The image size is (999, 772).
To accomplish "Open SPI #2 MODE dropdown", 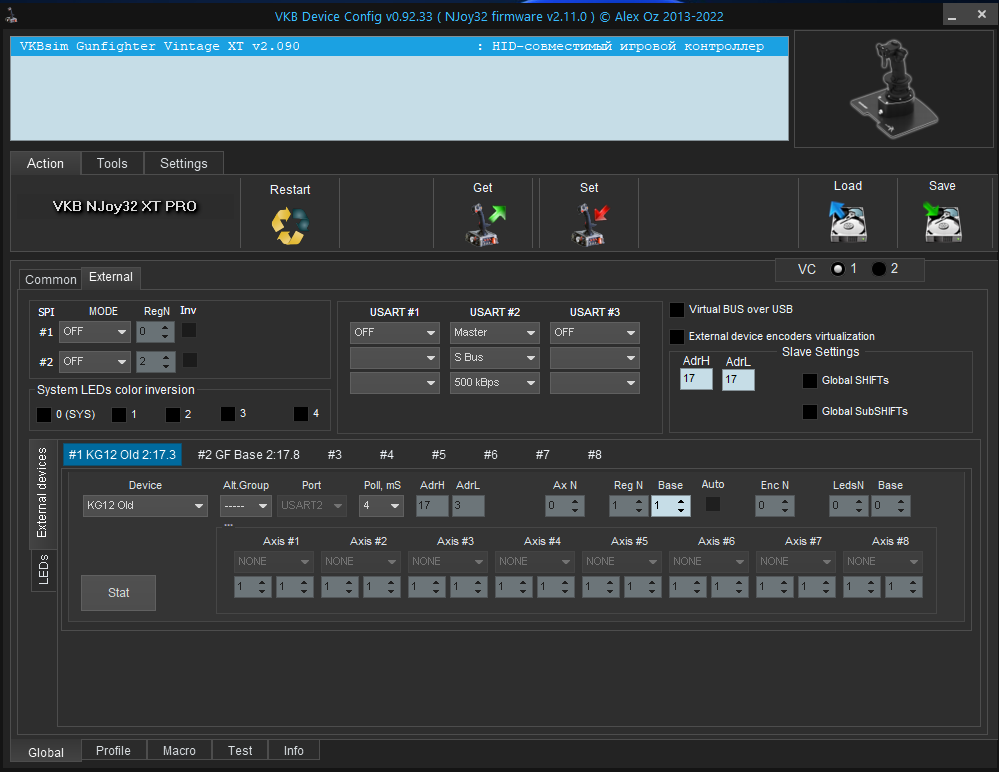I will tap(94, 362).
